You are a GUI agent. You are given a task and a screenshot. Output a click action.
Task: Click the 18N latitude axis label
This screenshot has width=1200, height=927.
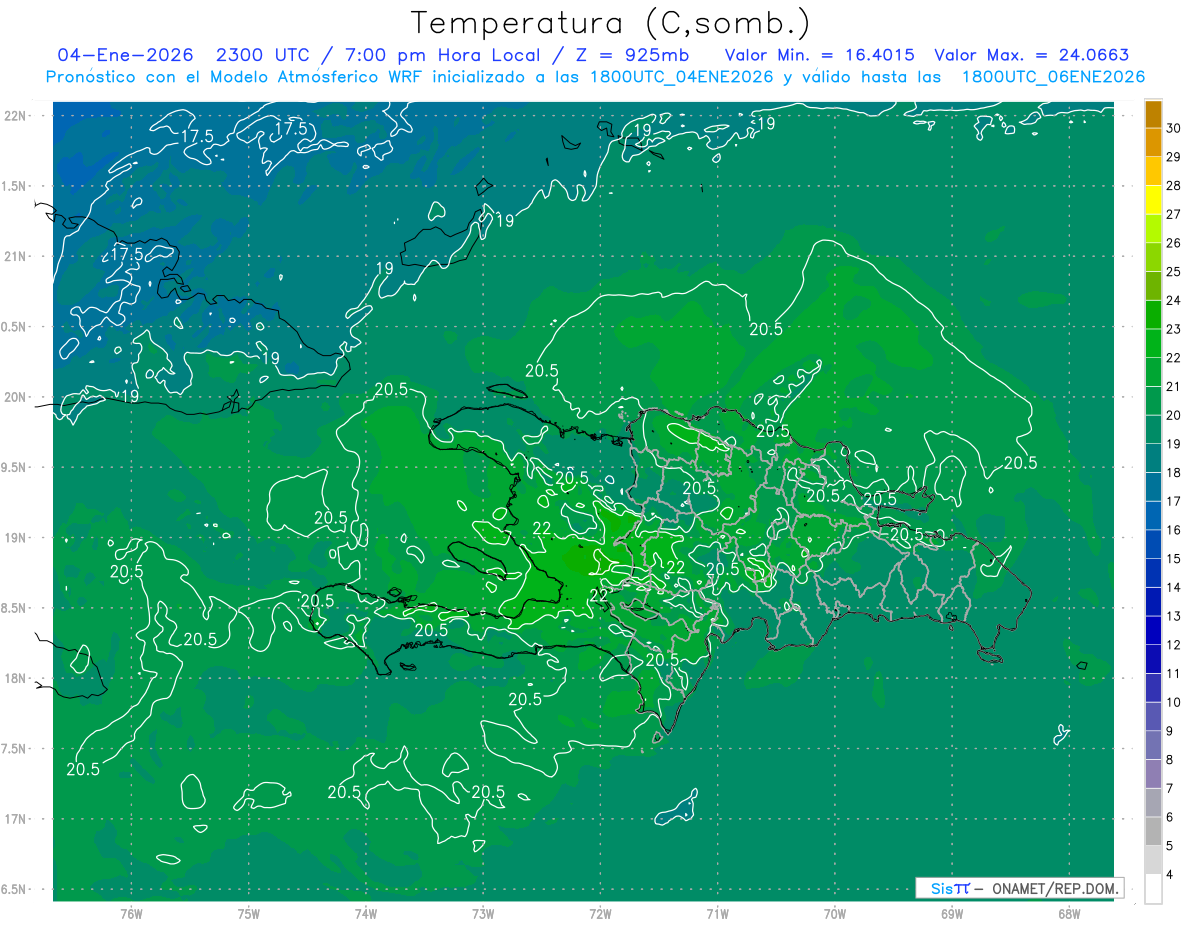coord(15,678)
